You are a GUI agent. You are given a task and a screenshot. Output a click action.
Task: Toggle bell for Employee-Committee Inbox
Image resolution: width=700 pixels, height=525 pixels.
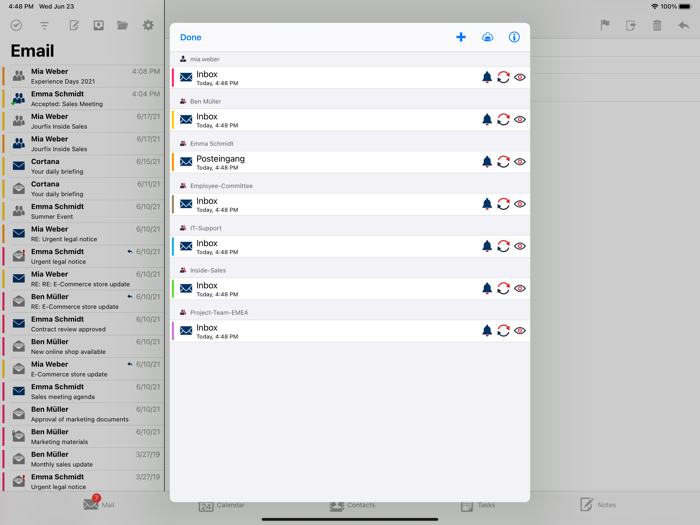pyautogui.click(x=487, y=204)
